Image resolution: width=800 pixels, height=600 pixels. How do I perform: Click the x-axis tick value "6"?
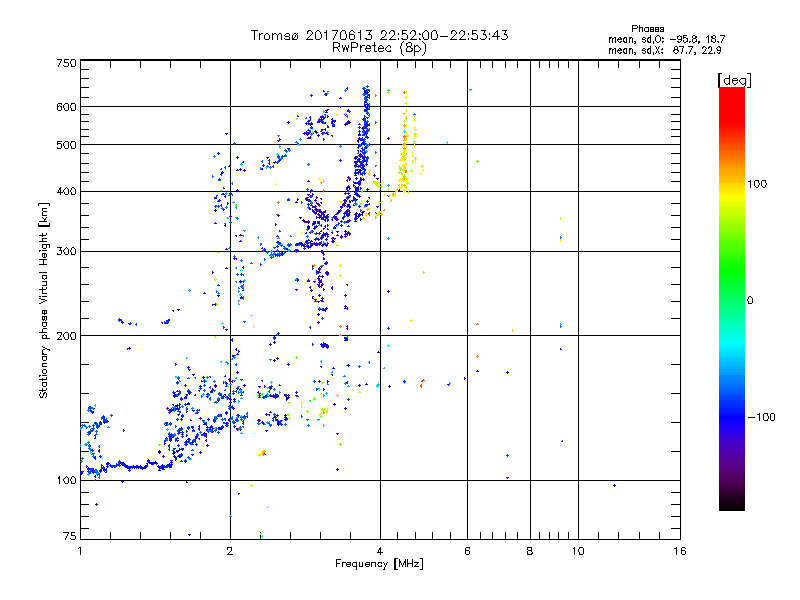point(467,551)
